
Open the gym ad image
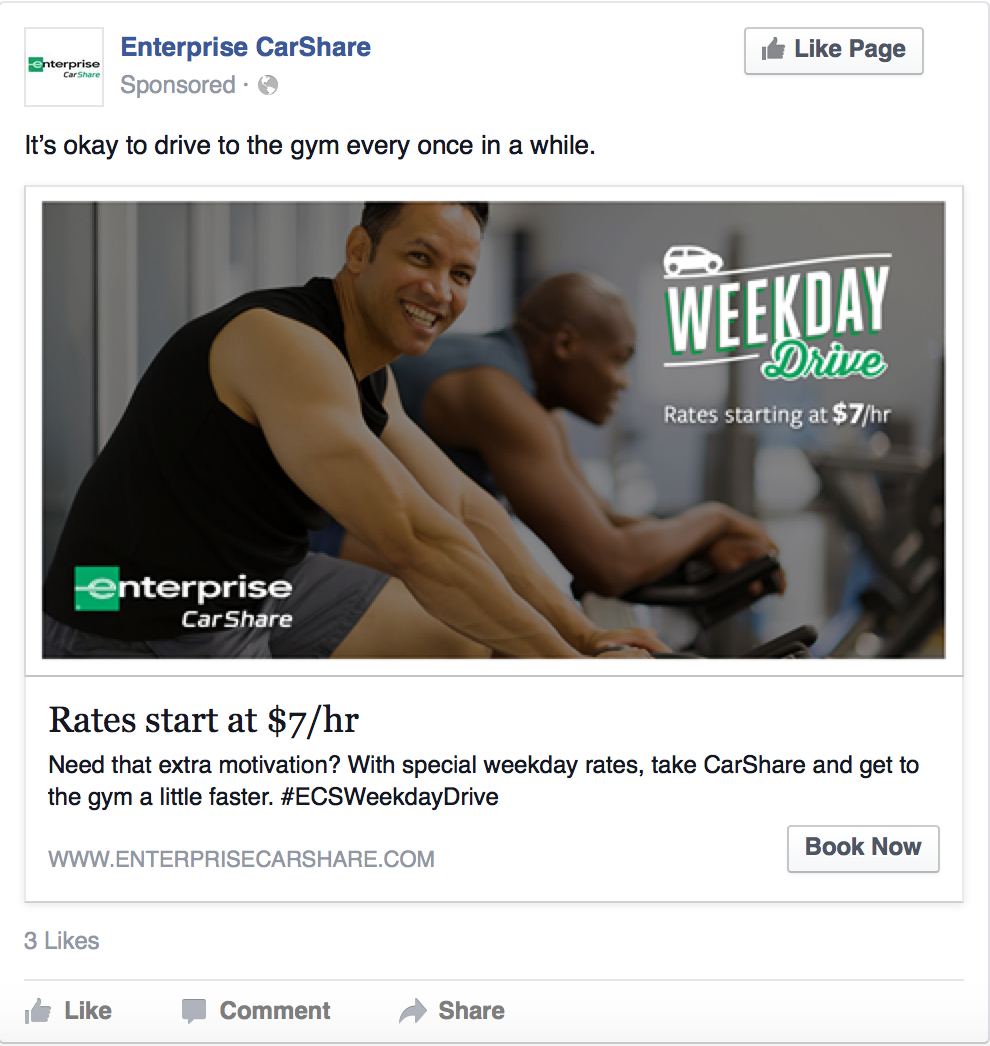(x=494, y=430)
